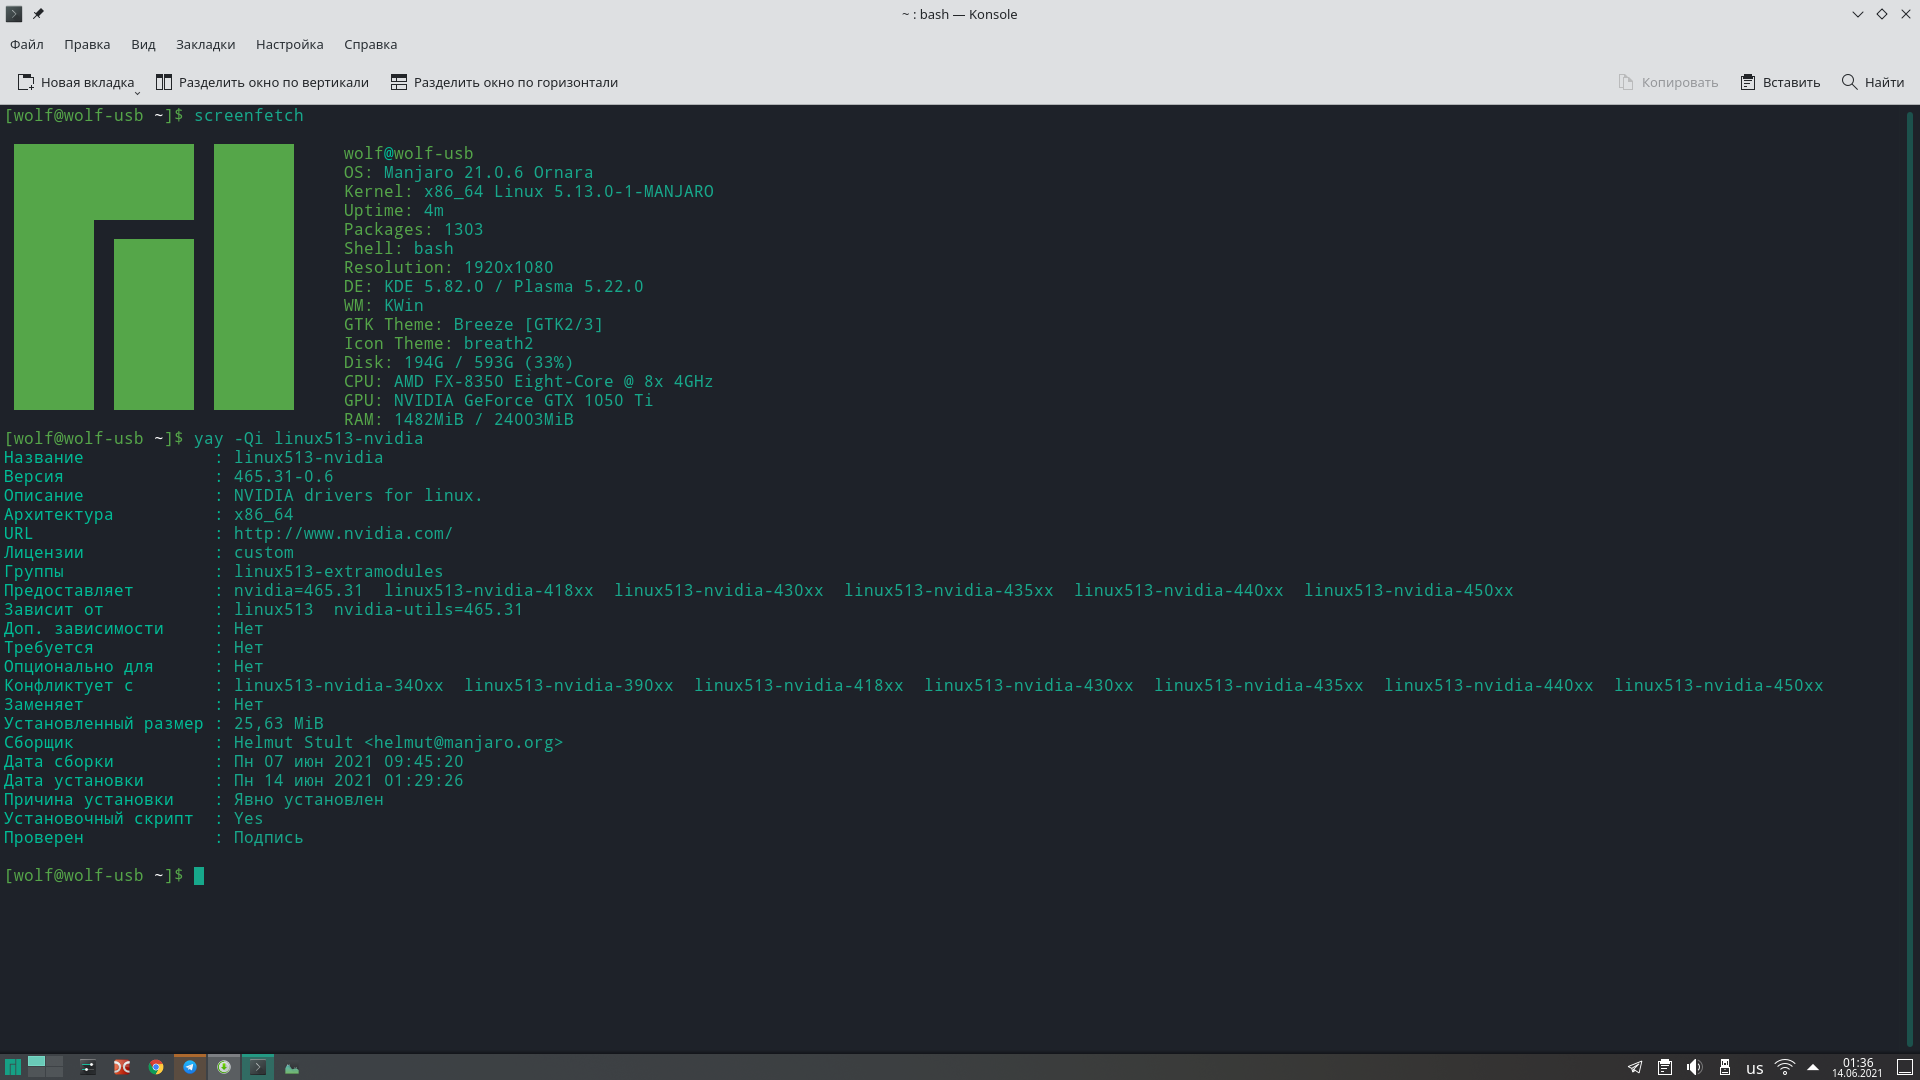Image resolution: width=1920 pixels, height=1080 pixels.
Task: Open the Настройка menu
Action: [289, 44]
